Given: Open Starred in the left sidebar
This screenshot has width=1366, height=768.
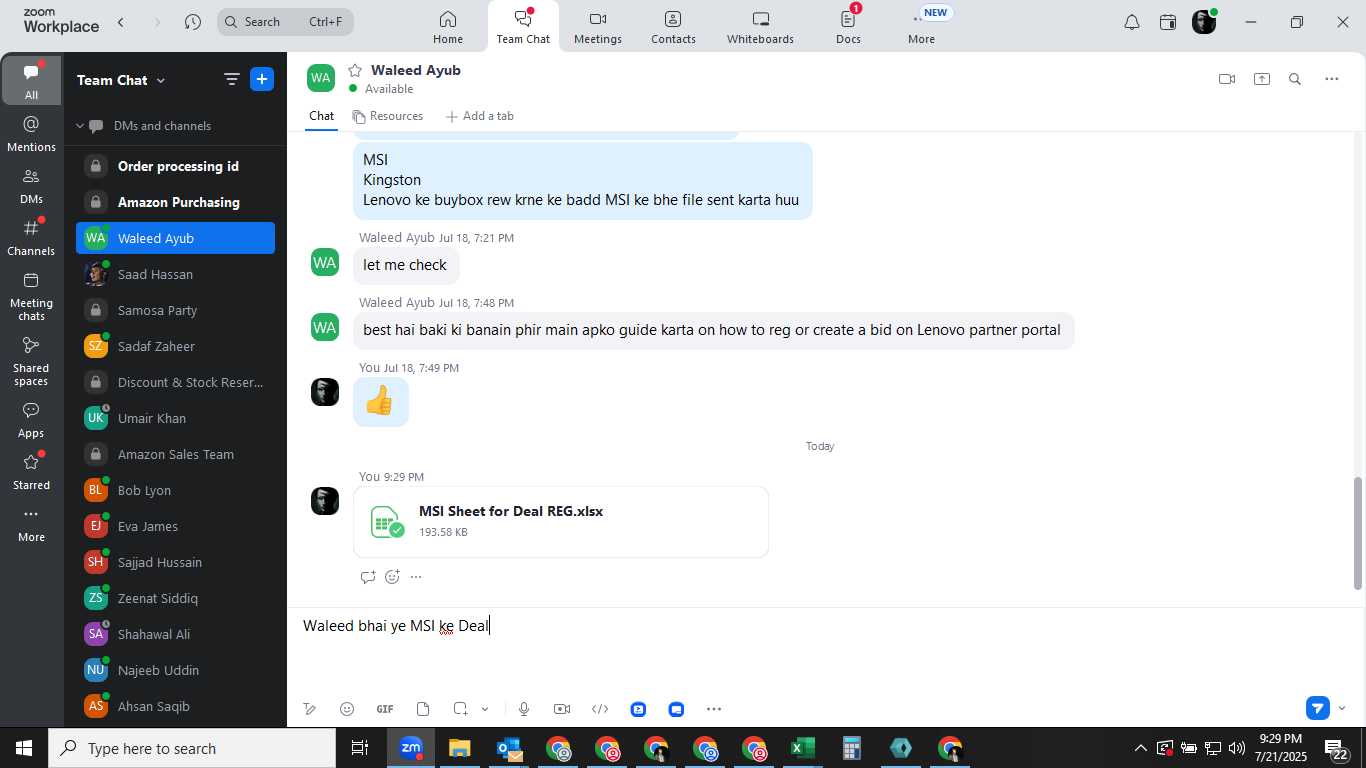Looking at the screenshot, I should pos(31,472).
